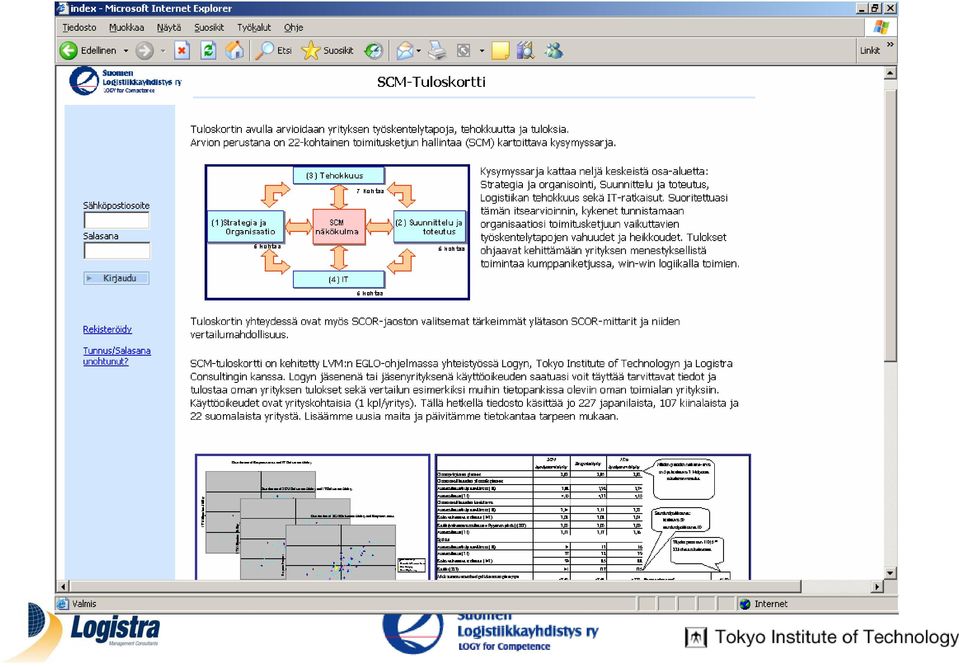Open the Forward history dropdown arrow

pyautogui.click(x=163, y=51)
